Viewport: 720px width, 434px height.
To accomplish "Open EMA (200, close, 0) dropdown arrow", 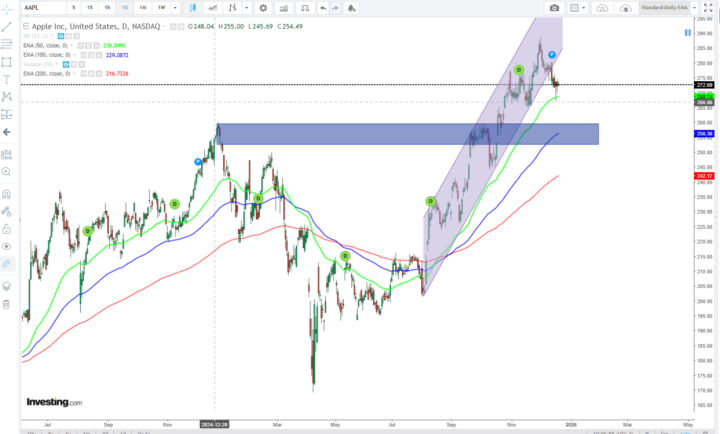I will (74, 73).
